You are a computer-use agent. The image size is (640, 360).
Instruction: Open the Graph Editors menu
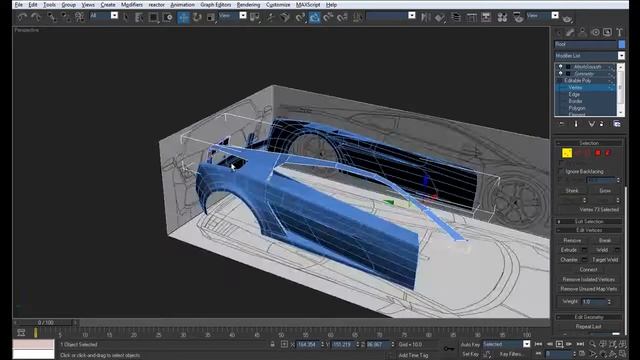[x=216, y=5]
